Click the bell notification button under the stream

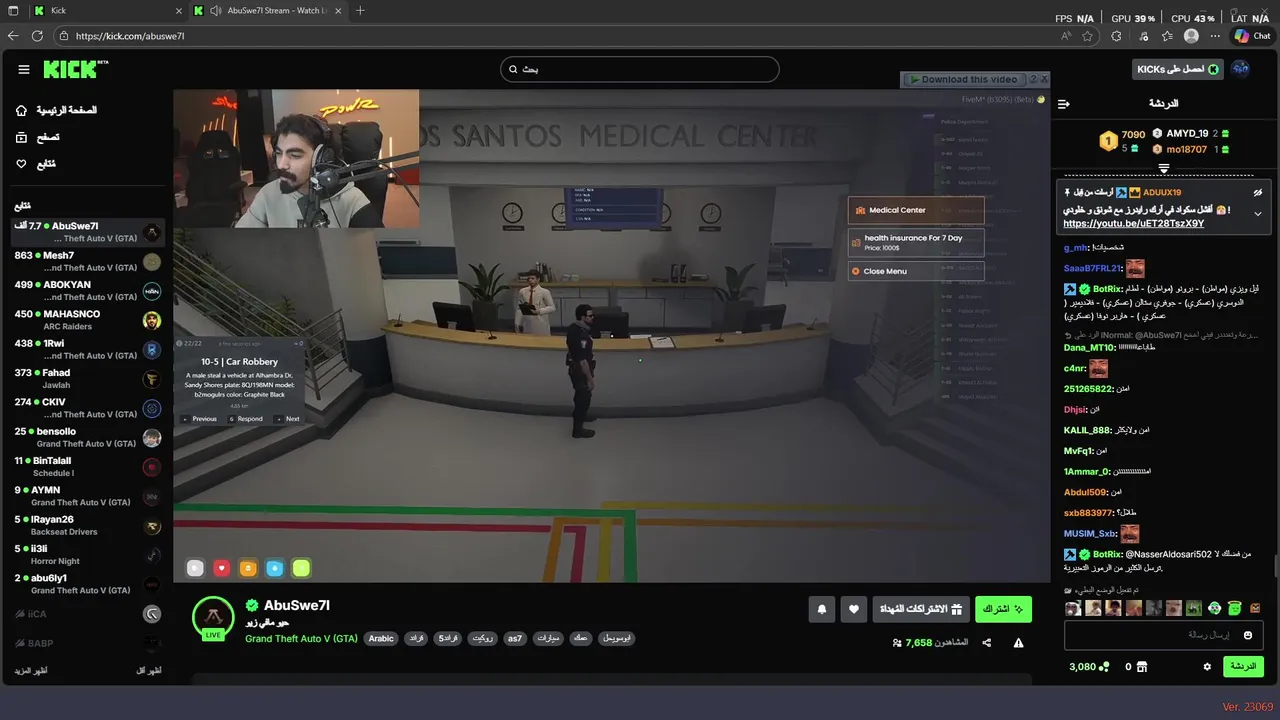coord(822,609)
